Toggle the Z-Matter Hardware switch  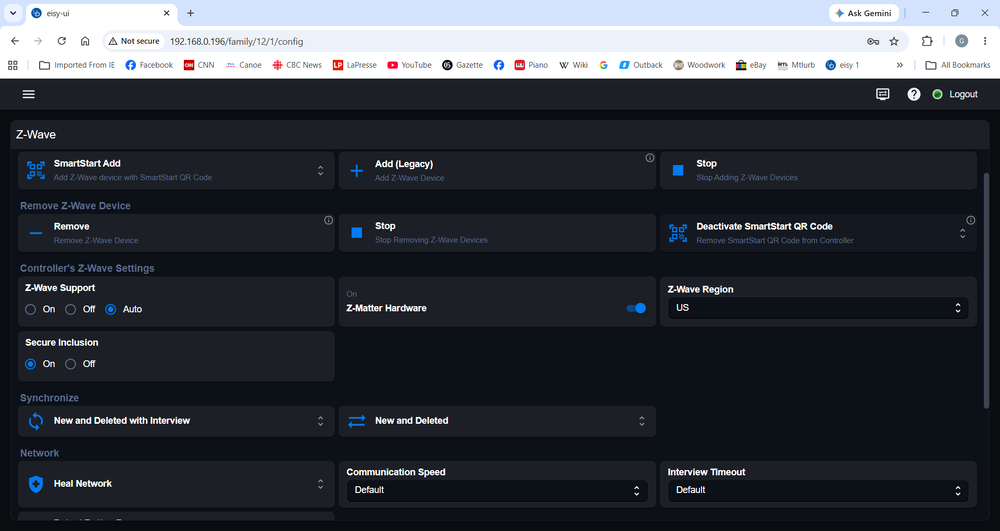(x=636, y=308)
